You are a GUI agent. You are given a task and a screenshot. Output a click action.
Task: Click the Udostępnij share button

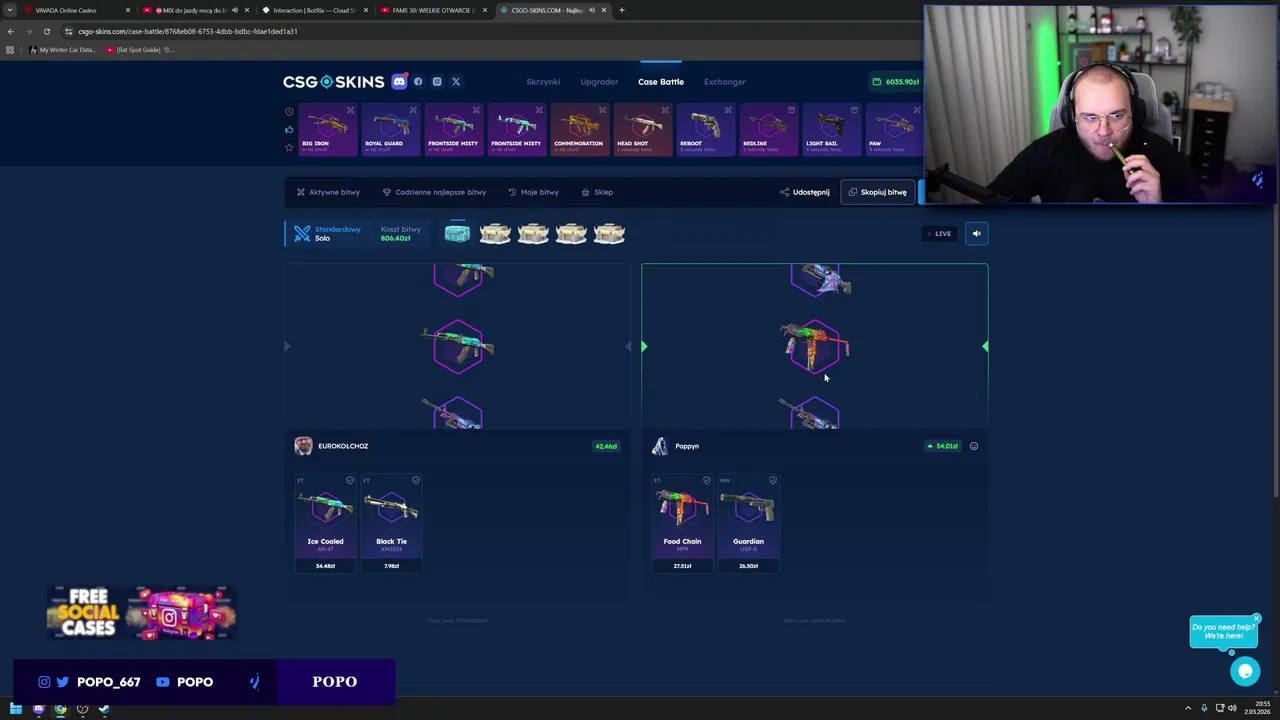[805, 192]
